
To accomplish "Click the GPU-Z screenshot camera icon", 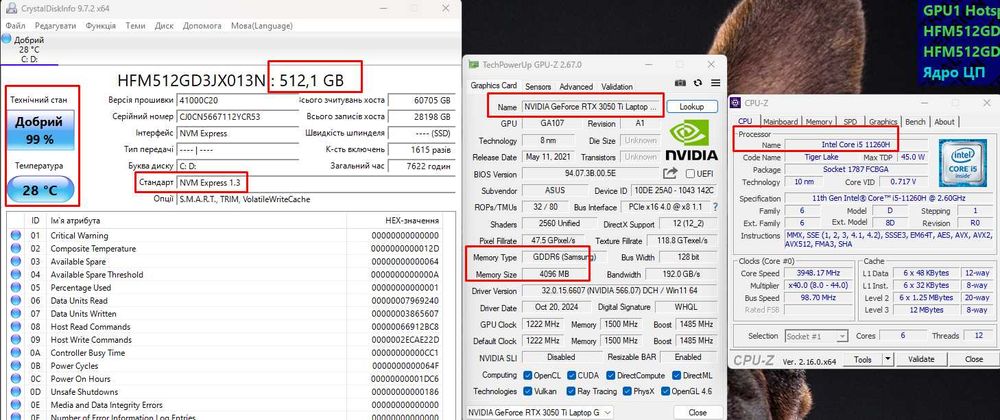I will coord(680,83).
